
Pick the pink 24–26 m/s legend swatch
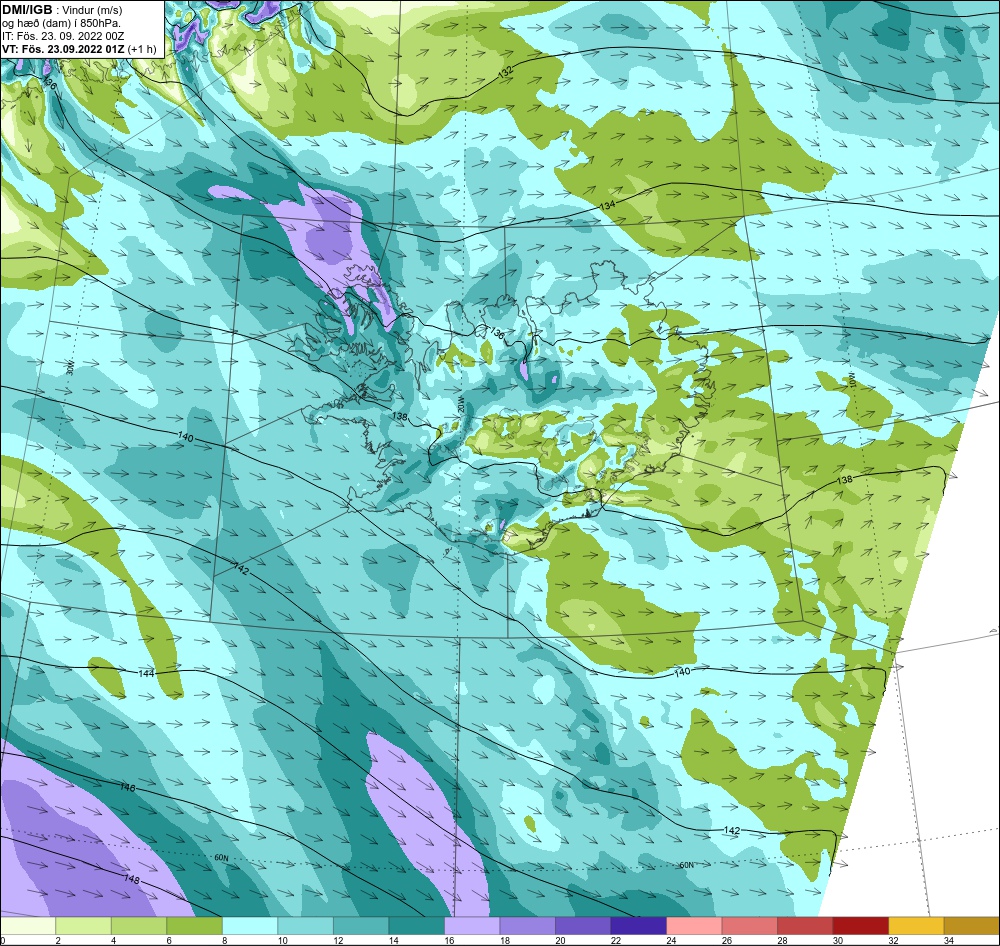694,926
